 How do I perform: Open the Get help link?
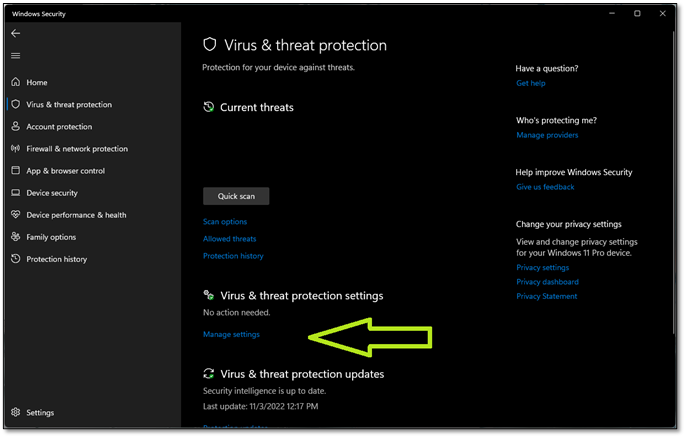pyautogui.click(x=531, y=84)
